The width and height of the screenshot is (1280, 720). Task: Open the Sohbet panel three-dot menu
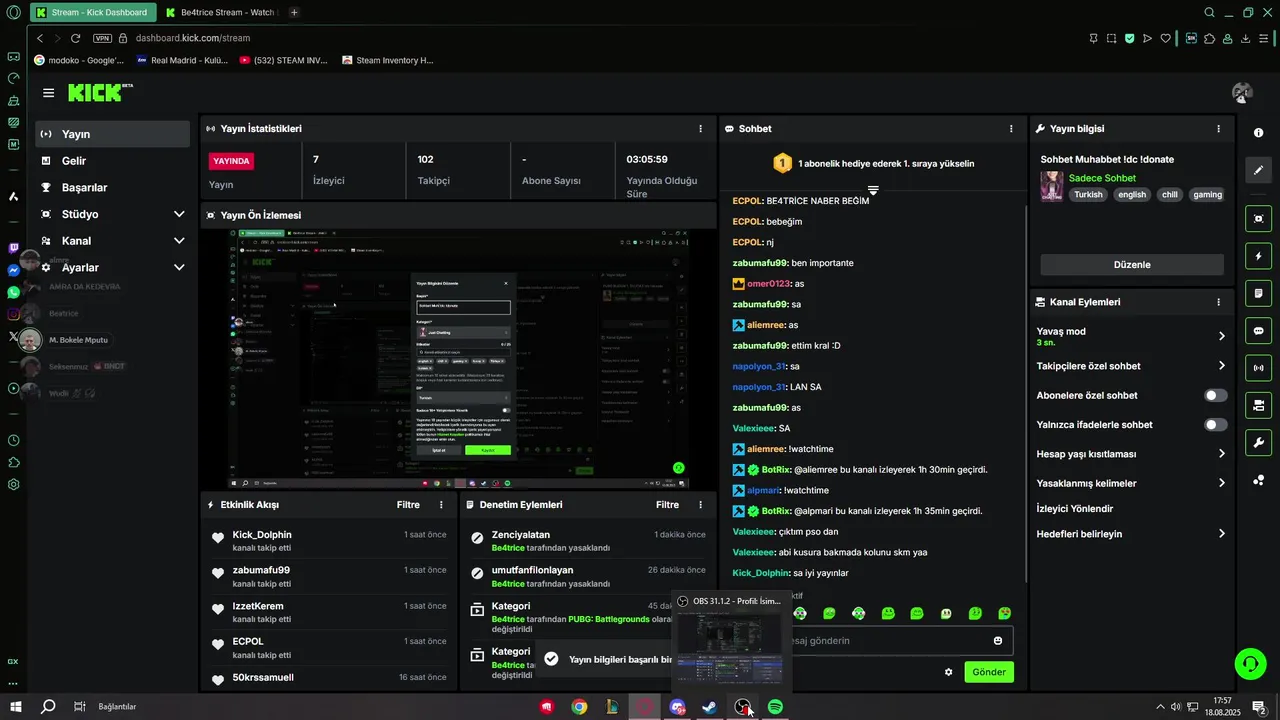click(1011, 128)
